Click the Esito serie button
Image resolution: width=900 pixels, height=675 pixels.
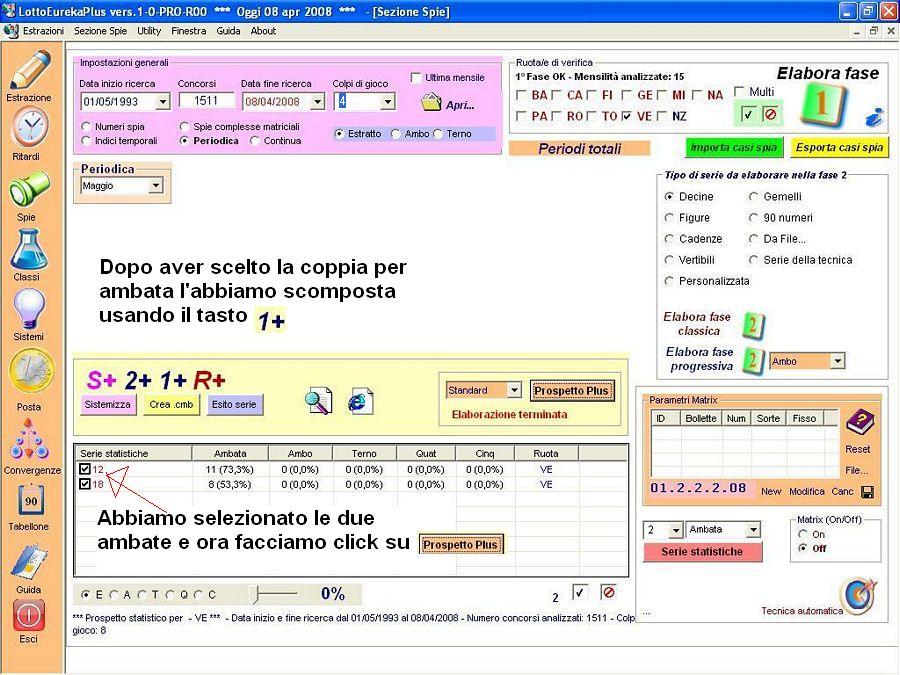point(234,405)
